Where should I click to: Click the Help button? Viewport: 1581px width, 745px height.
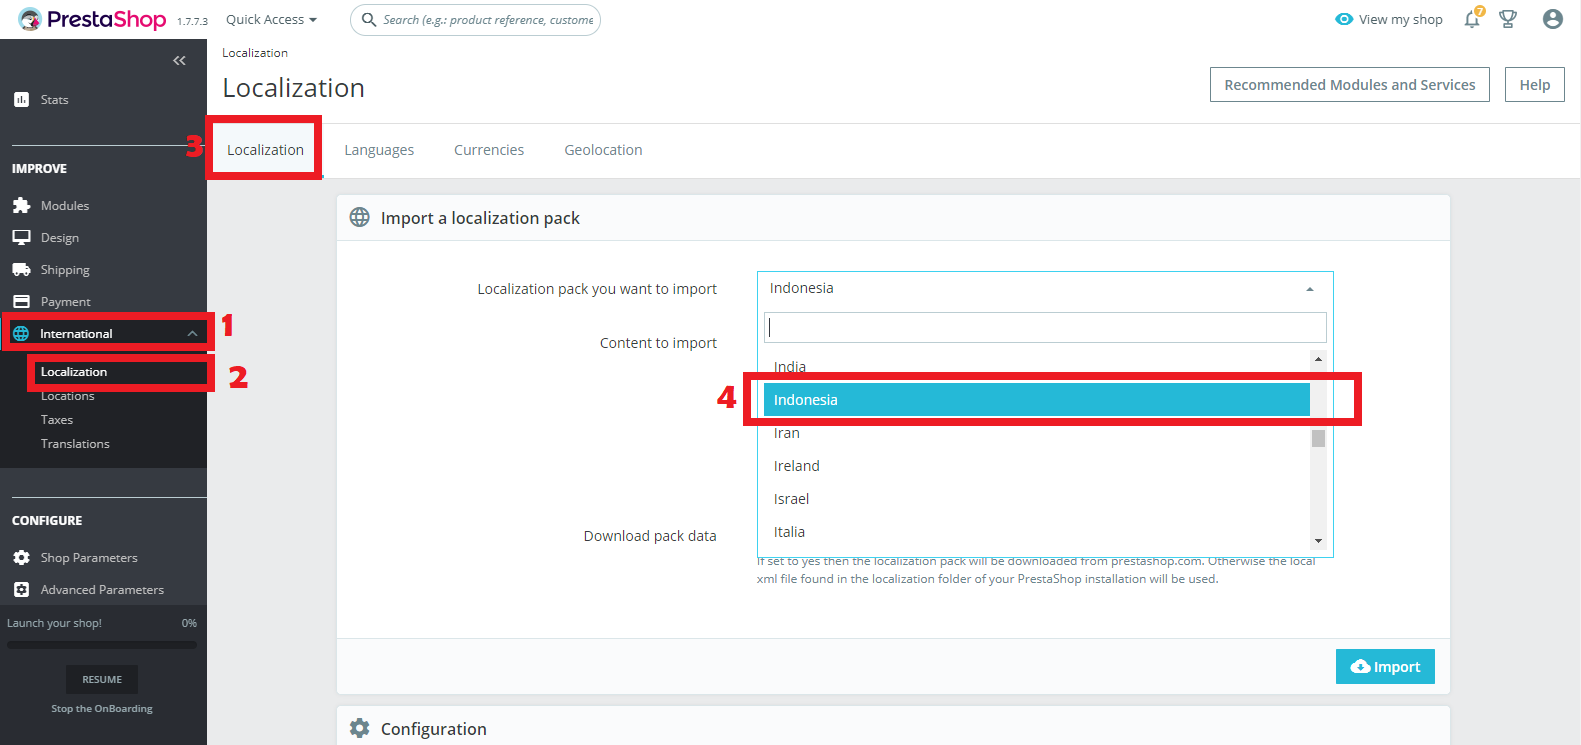pyautogui.click(x=1535, y=85)
